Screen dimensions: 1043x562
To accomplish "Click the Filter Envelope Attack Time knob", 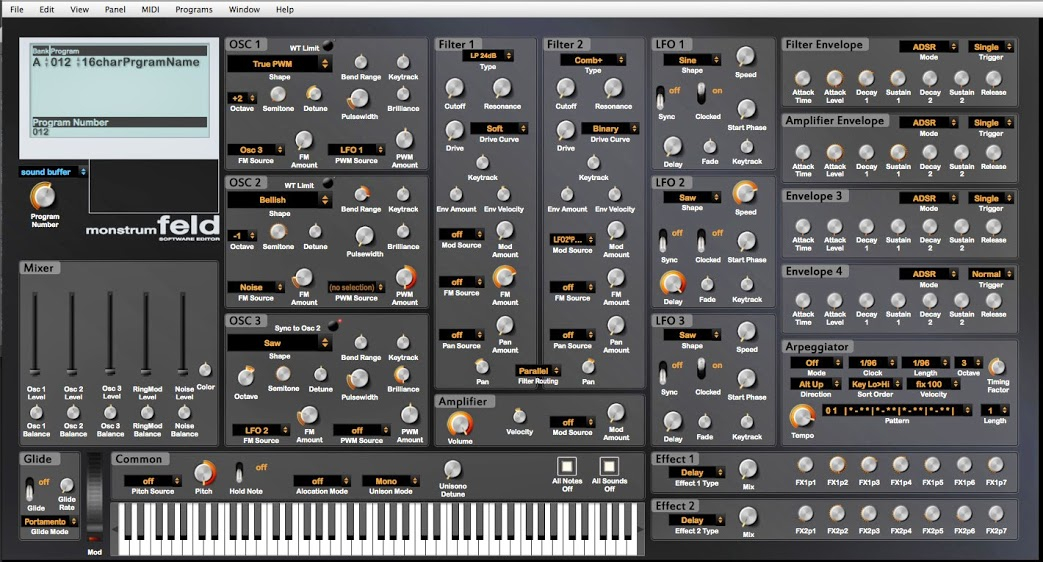I will click(x=803, y=78).
